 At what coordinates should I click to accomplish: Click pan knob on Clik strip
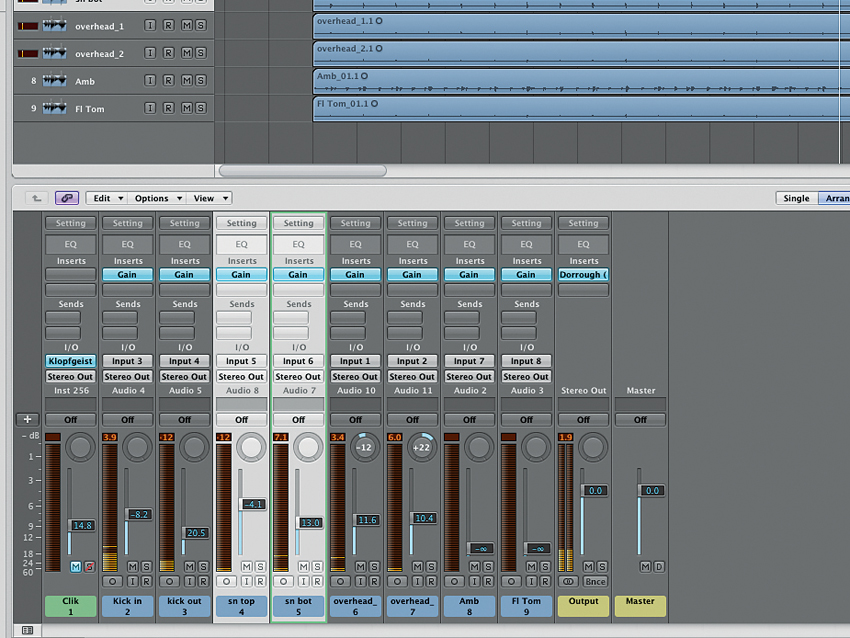click(80, 447)
